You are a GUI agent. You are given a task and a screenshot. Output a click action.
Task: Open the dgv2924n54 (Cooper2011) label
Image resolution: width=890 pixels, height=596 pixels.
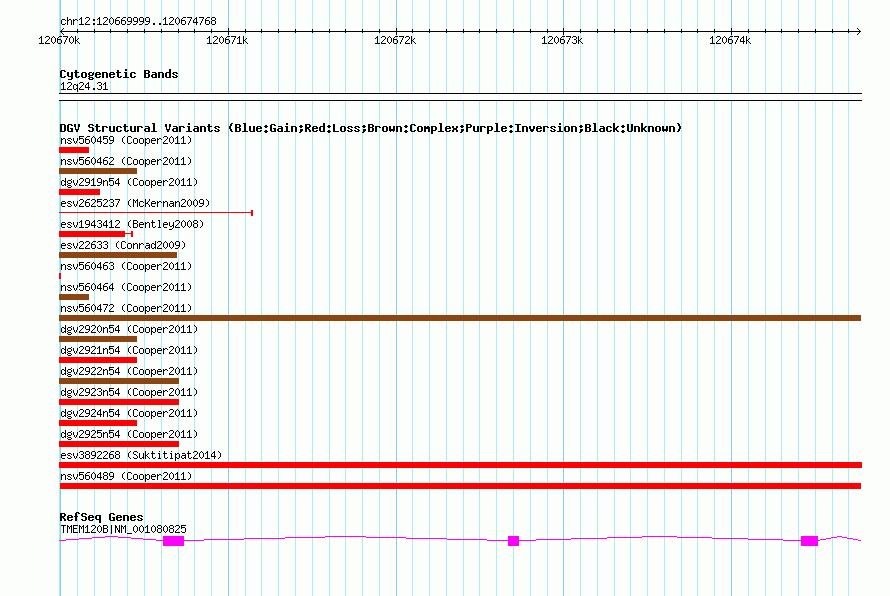[x=129, y=413]
